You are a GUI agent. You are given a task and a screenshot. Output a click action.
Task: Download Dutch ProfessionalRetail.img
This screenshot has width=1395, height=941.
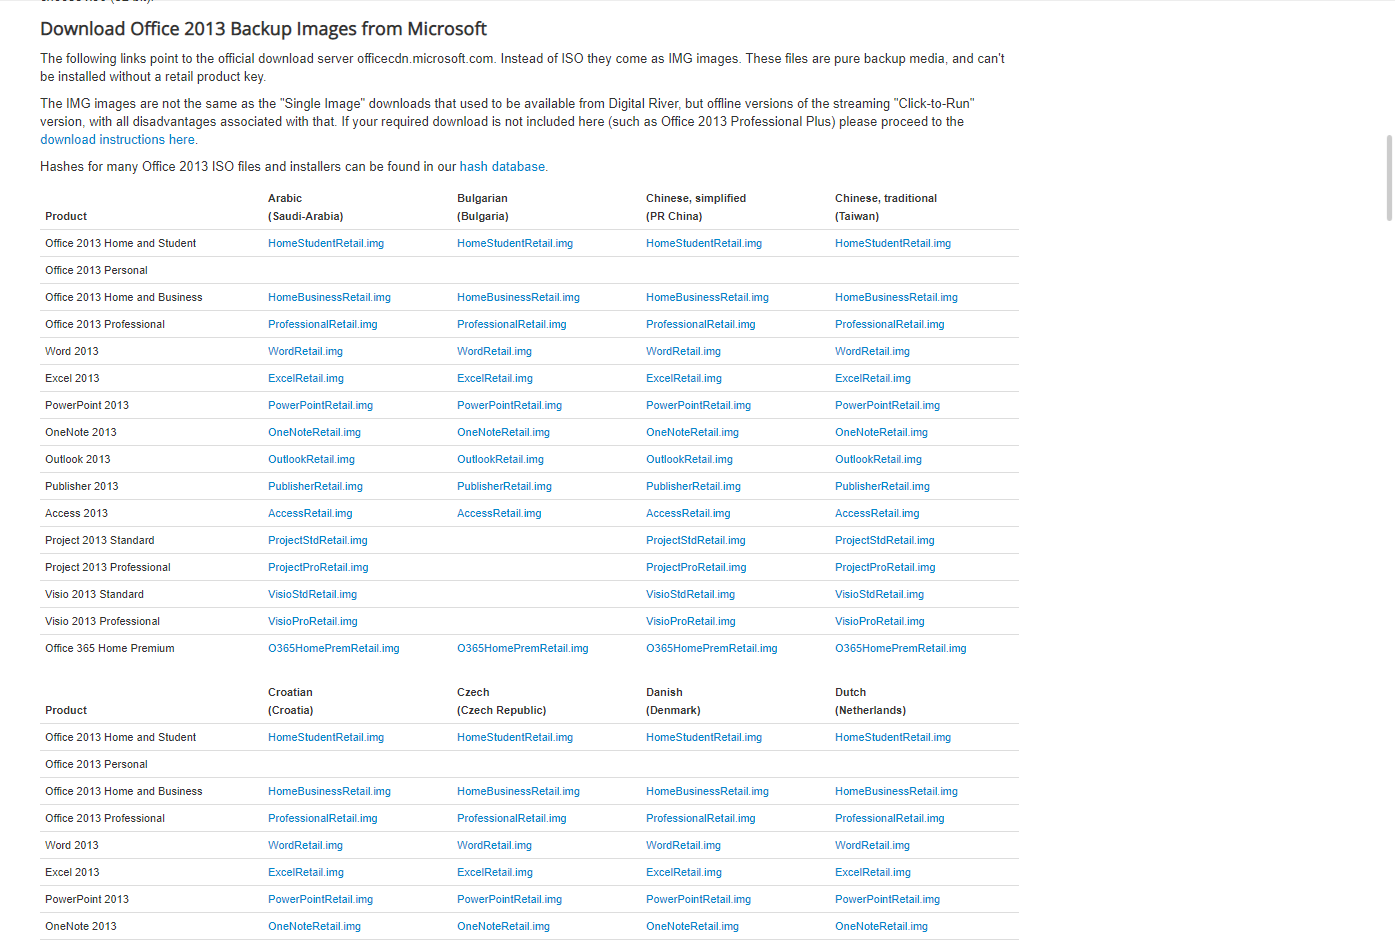(890, 819)
